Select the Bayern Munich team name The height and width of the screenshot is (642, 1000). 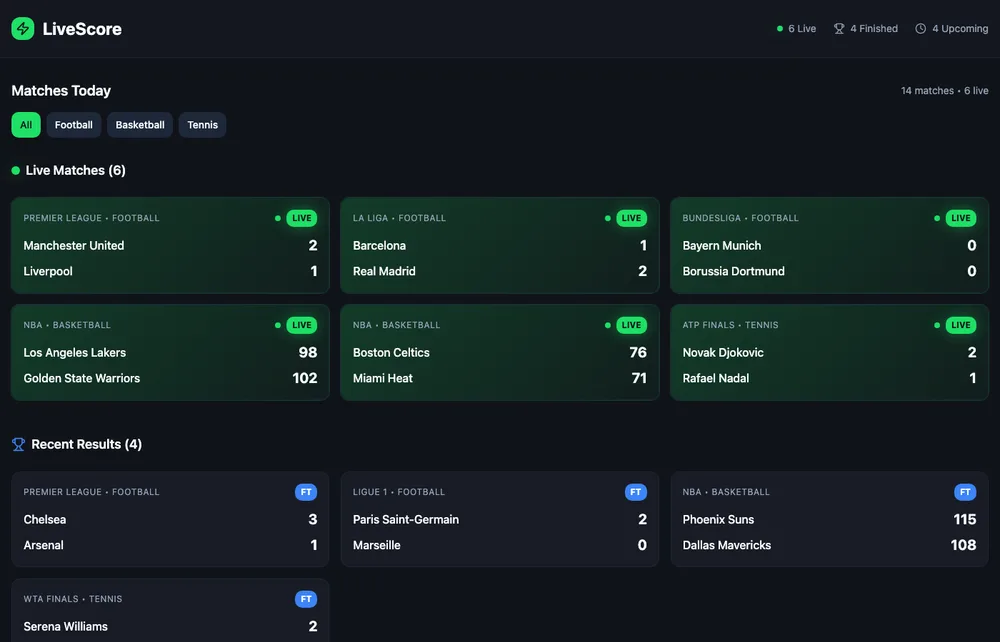click(722, 245)
